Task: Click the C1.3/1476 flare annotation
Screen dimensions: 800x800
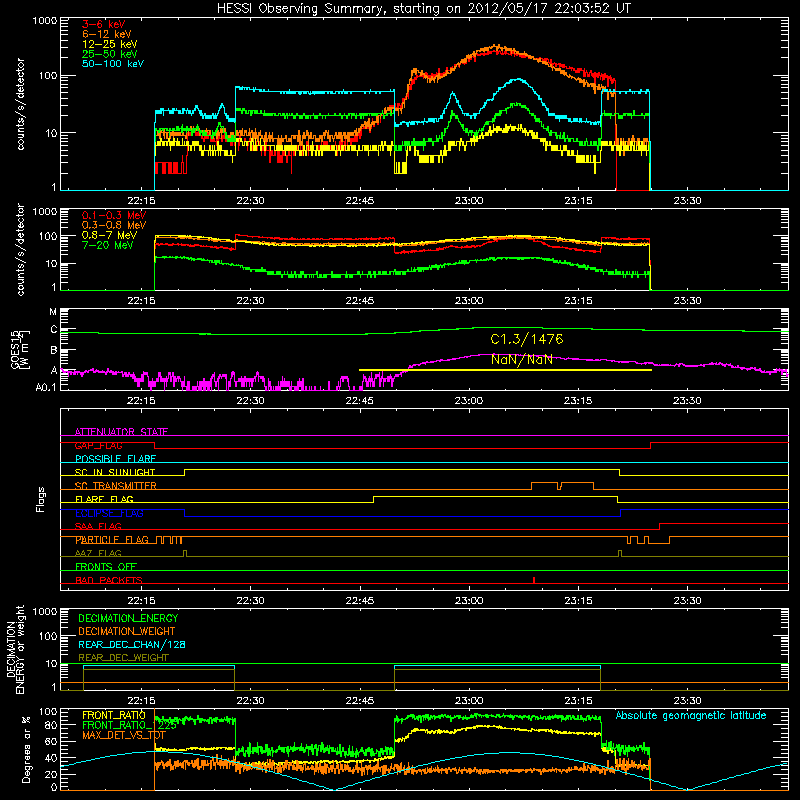Action: [527, 339]
